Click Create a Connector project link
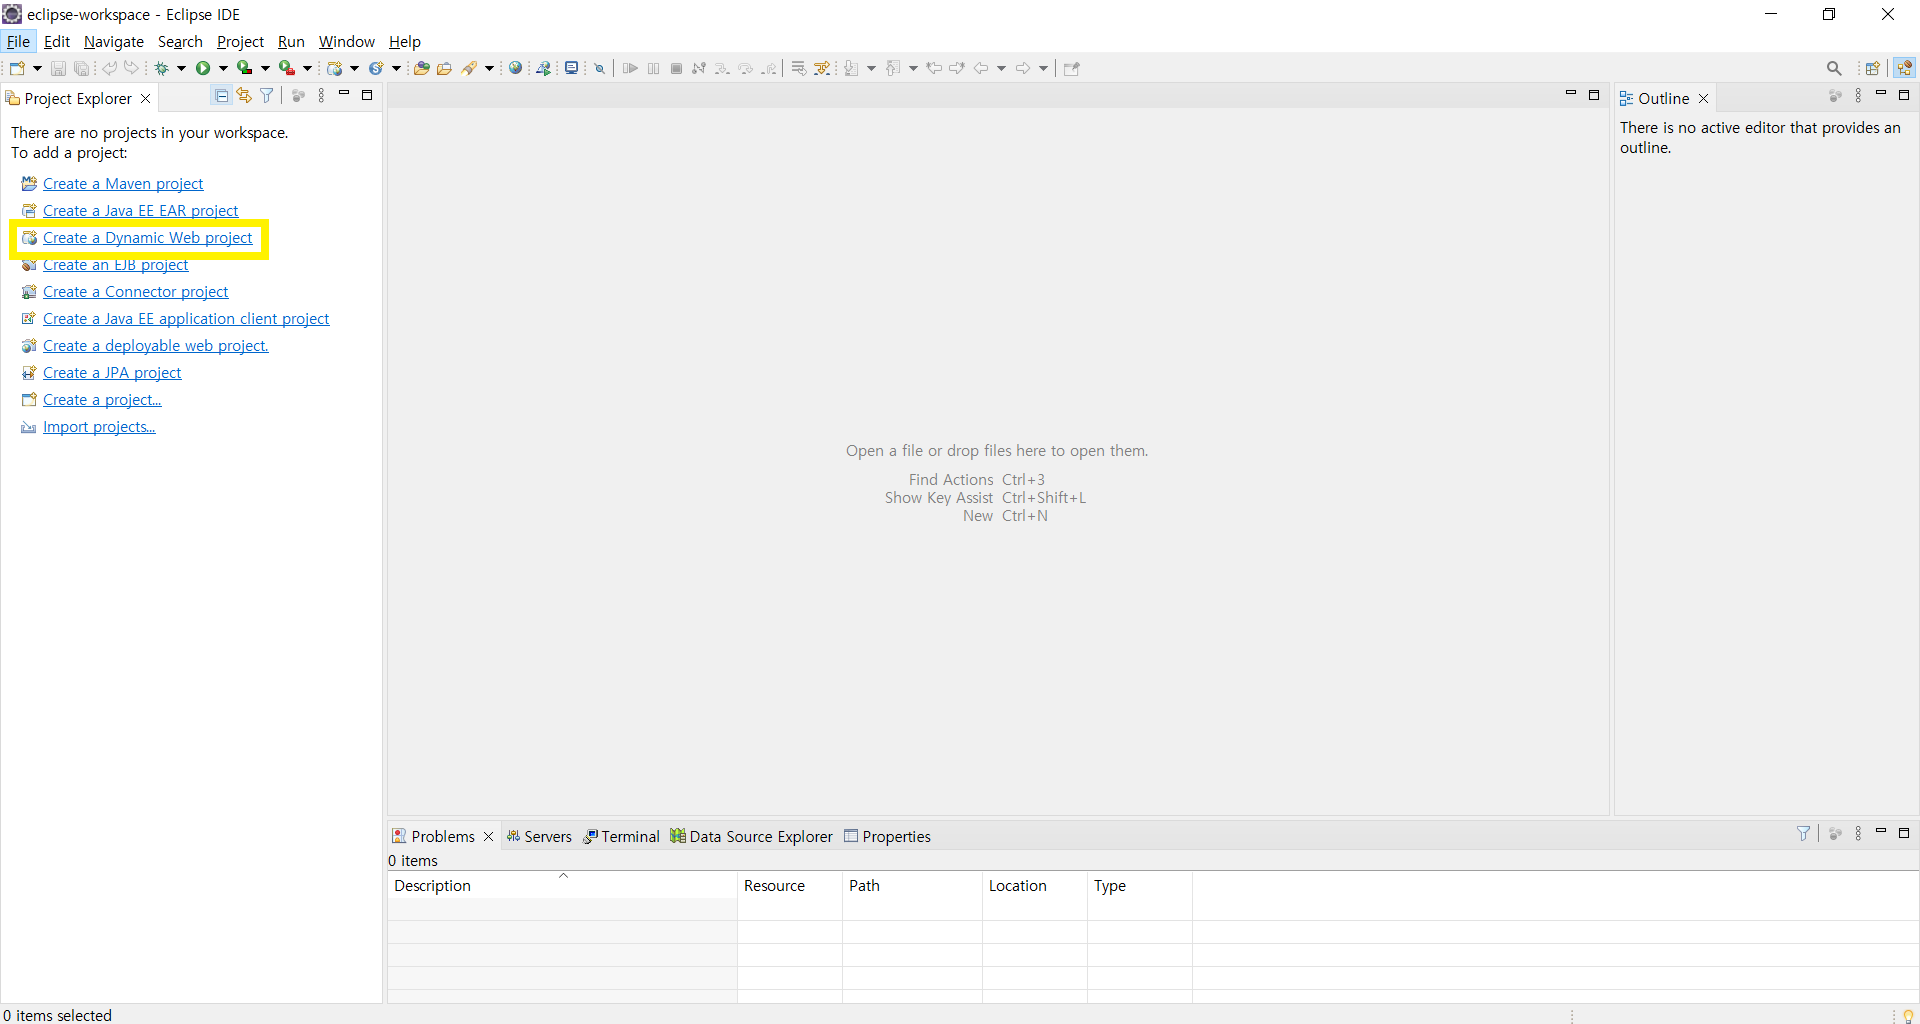The width and height of the screenshot is (1920, 1024). point(136,291)
